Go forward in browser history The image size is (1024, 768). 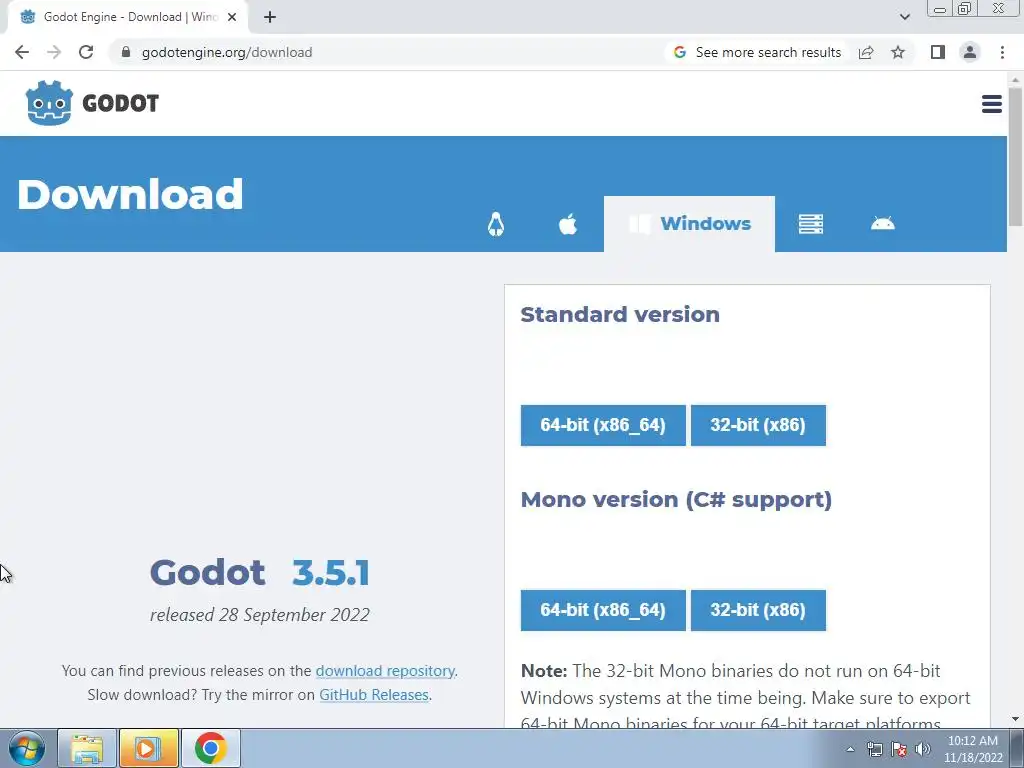54,52
